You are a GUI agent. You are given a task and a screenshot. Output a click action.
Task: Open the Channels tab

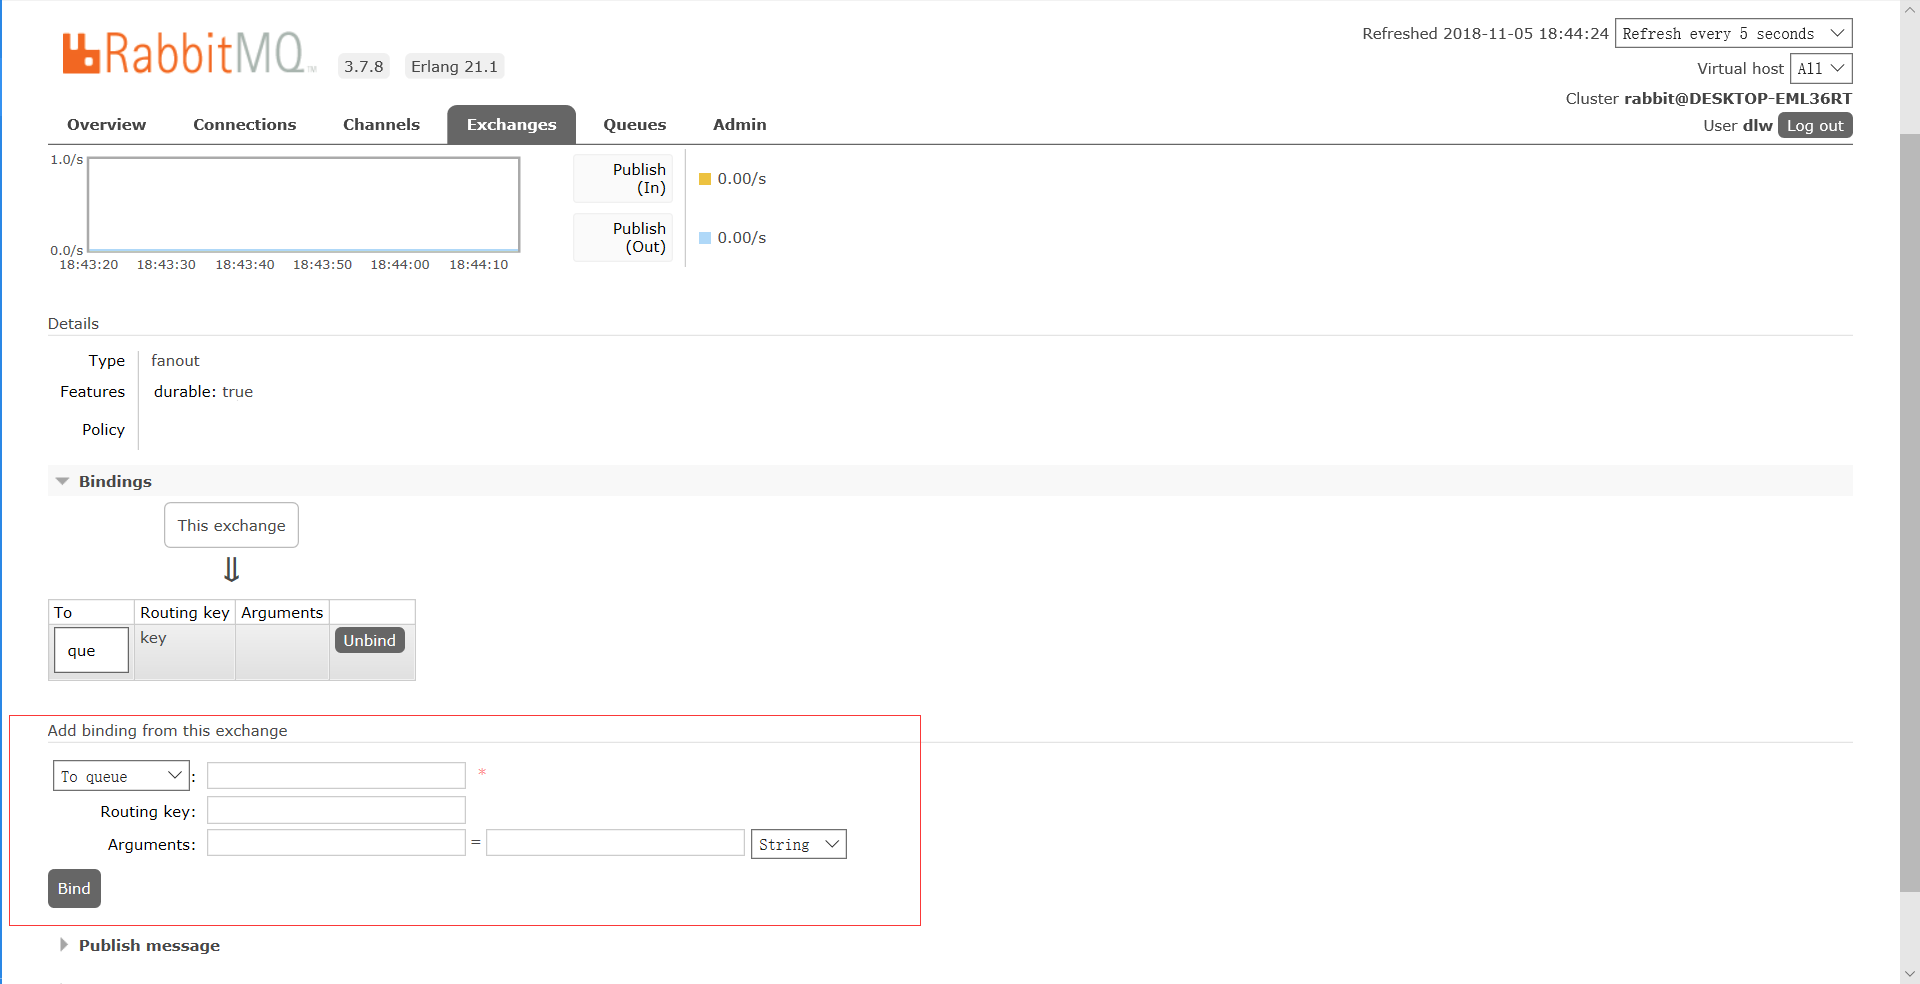tap(381, 124)
